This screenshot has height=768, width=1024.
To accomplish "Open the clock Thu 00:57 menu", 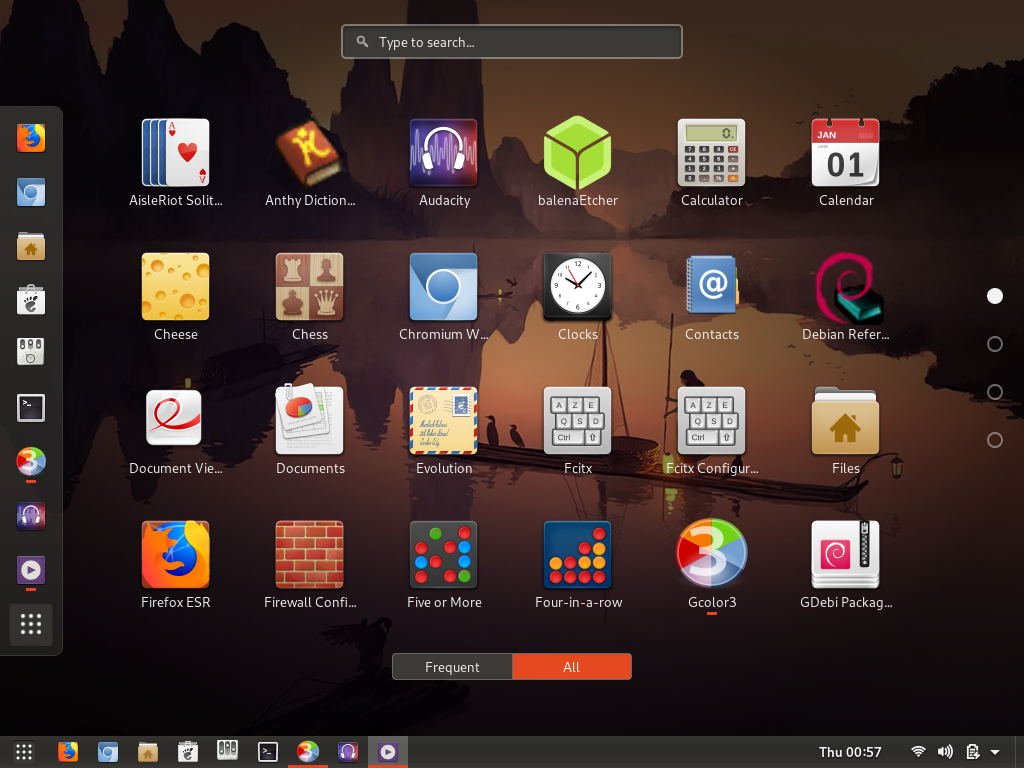I will coord(850,752).
